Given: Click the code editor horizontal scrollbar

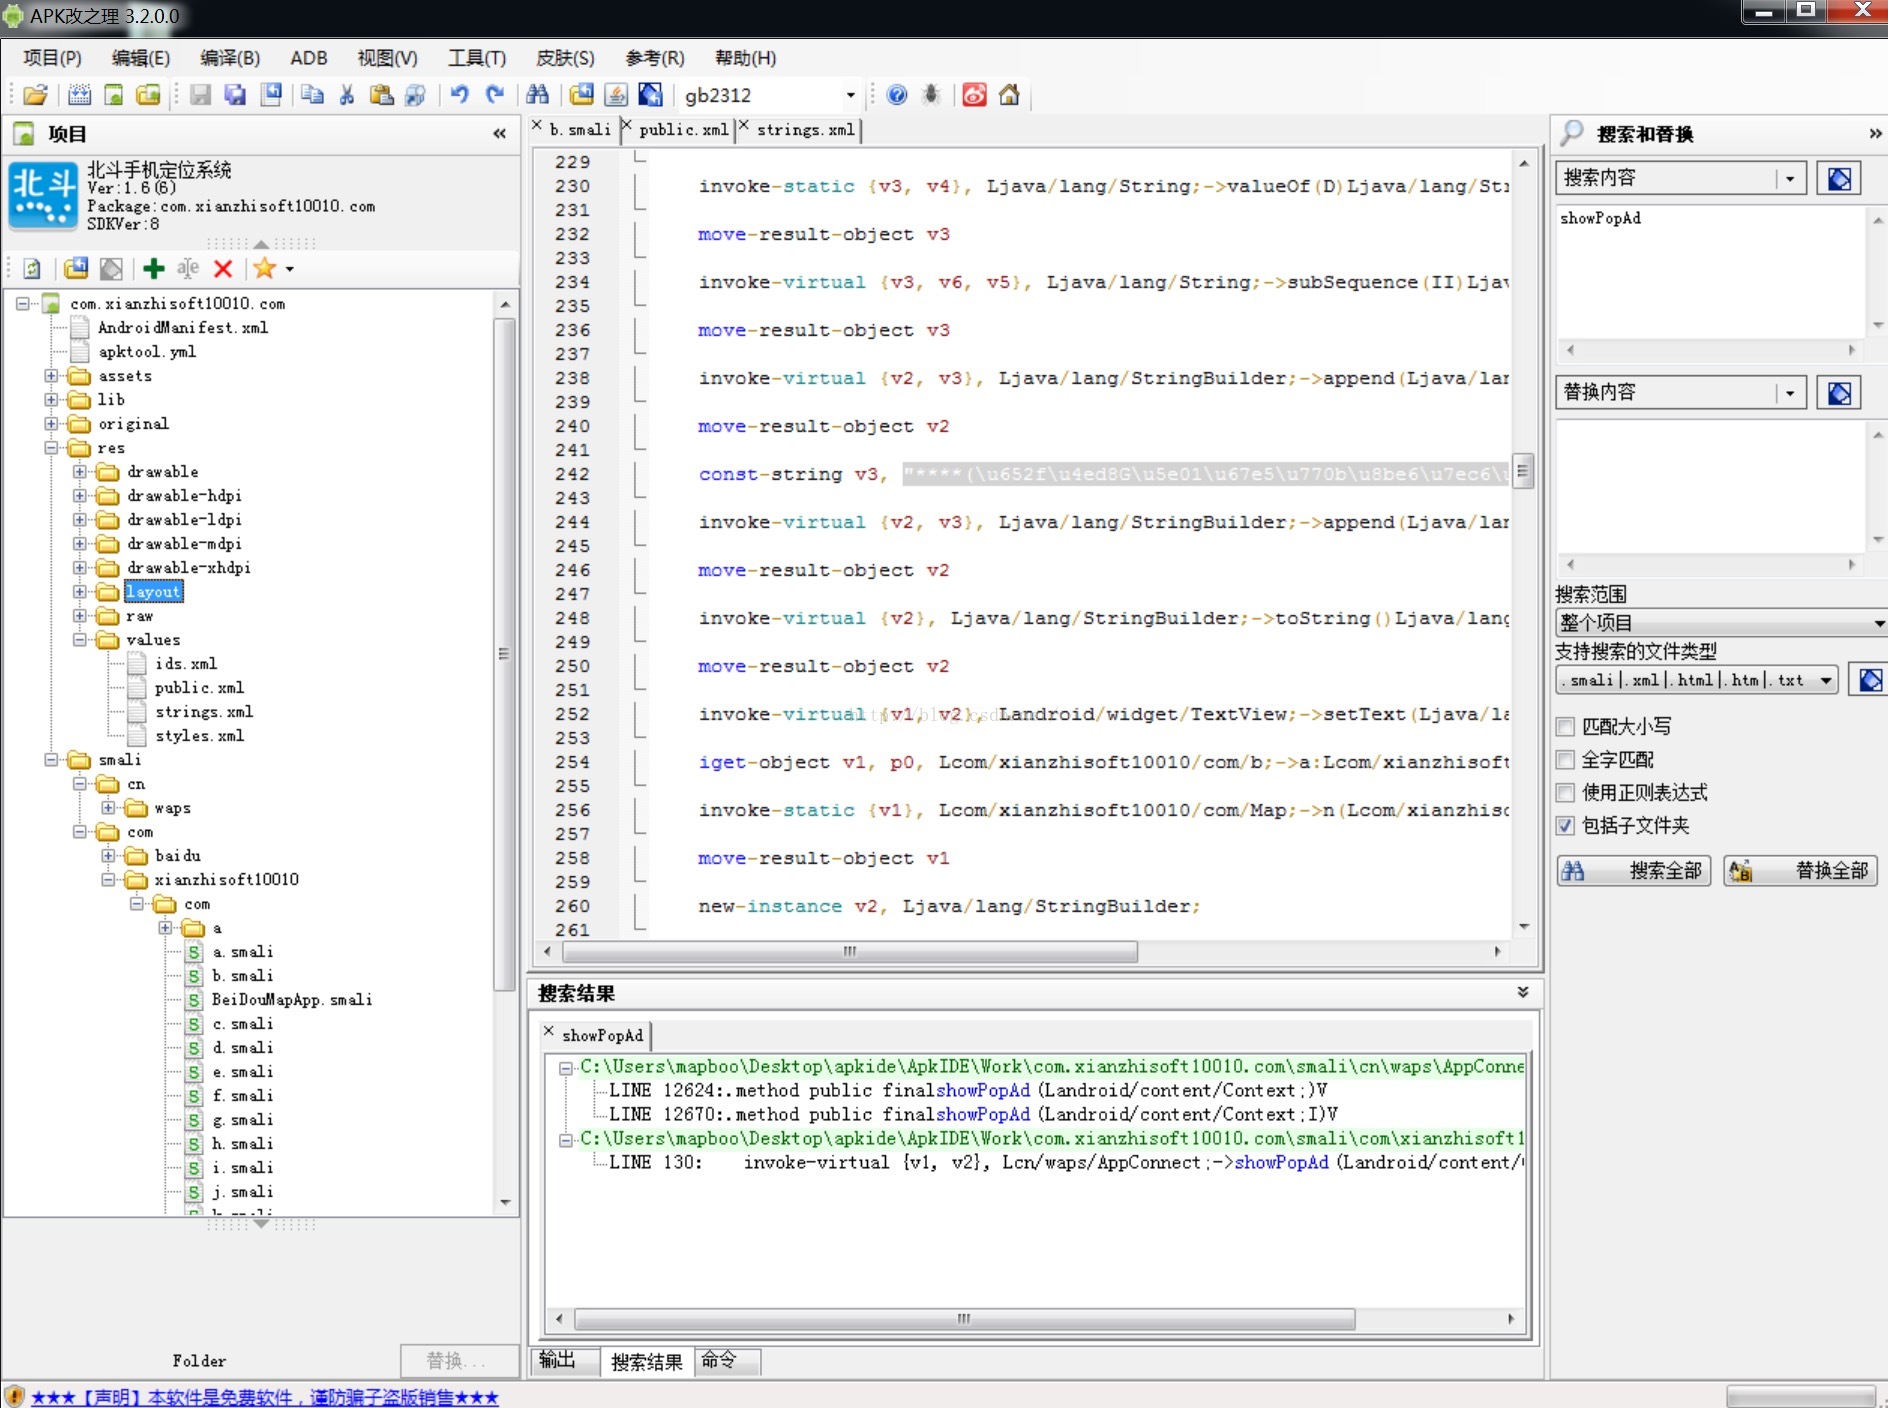Looking at the screenshot, I should coord(848,951).
